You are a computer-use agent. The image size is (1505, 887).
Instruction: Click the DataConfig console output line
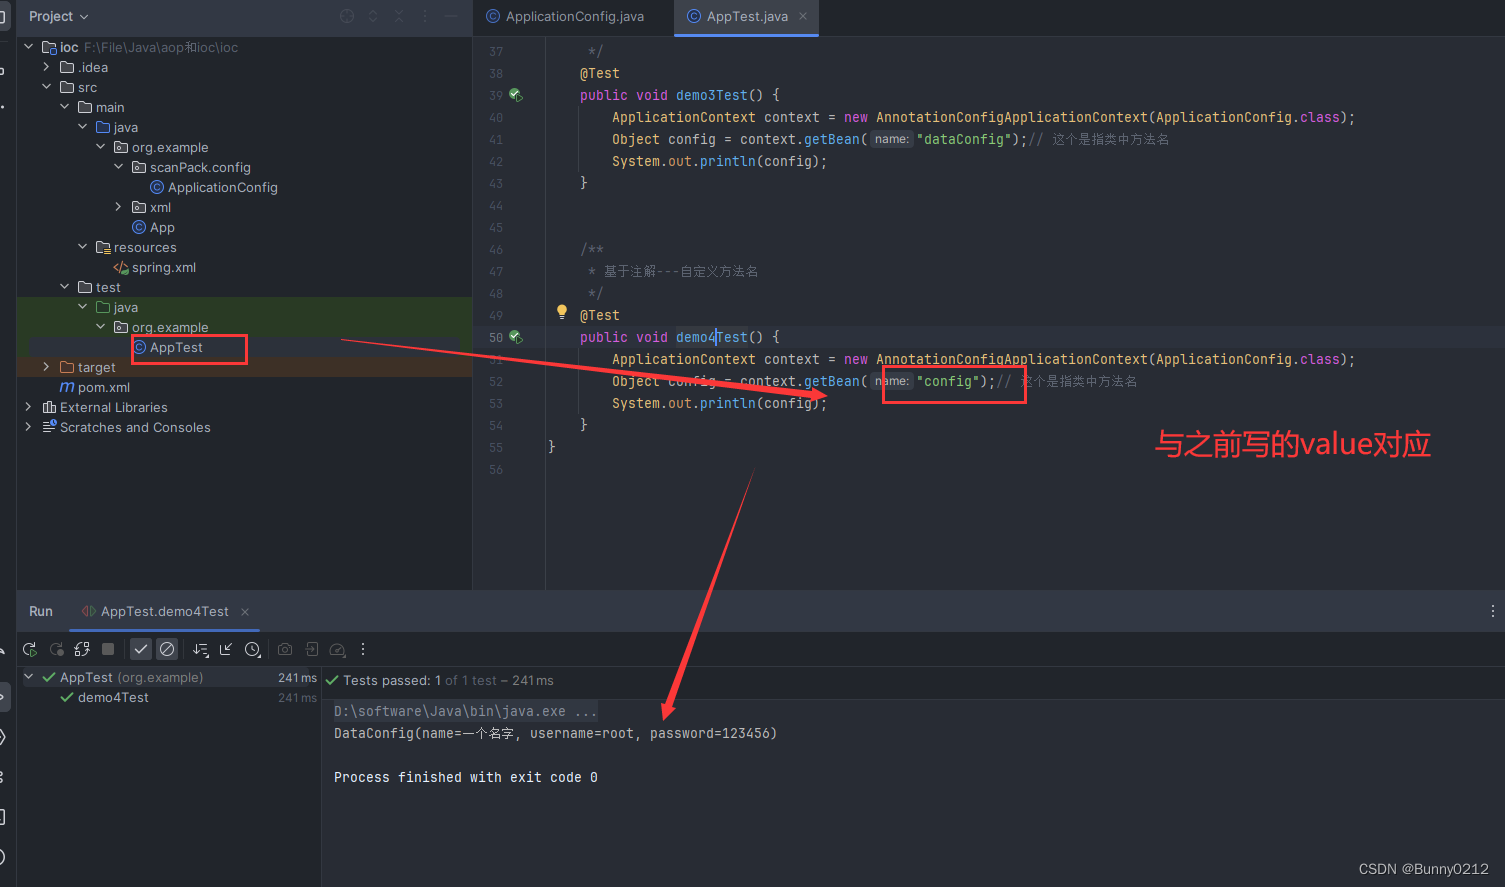click(555, 733)
